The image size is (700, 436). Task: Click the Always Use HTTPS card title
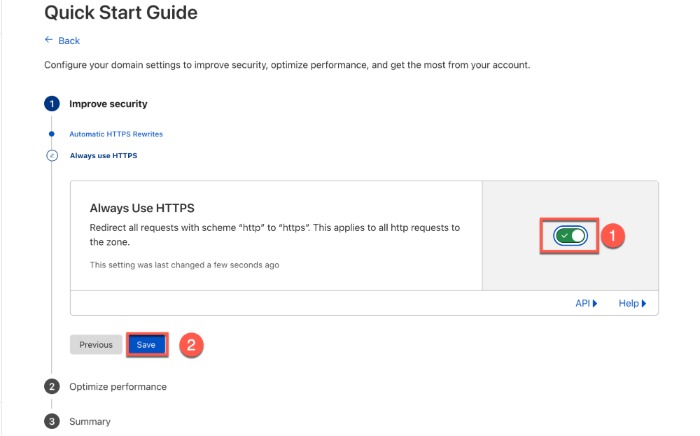142,208
